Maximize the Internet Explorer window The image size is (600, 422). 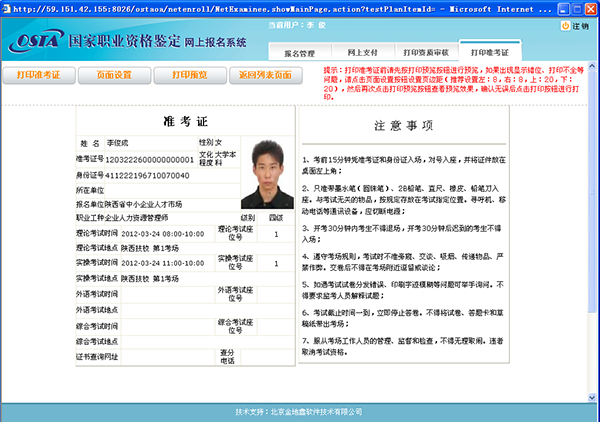point(577,9)
